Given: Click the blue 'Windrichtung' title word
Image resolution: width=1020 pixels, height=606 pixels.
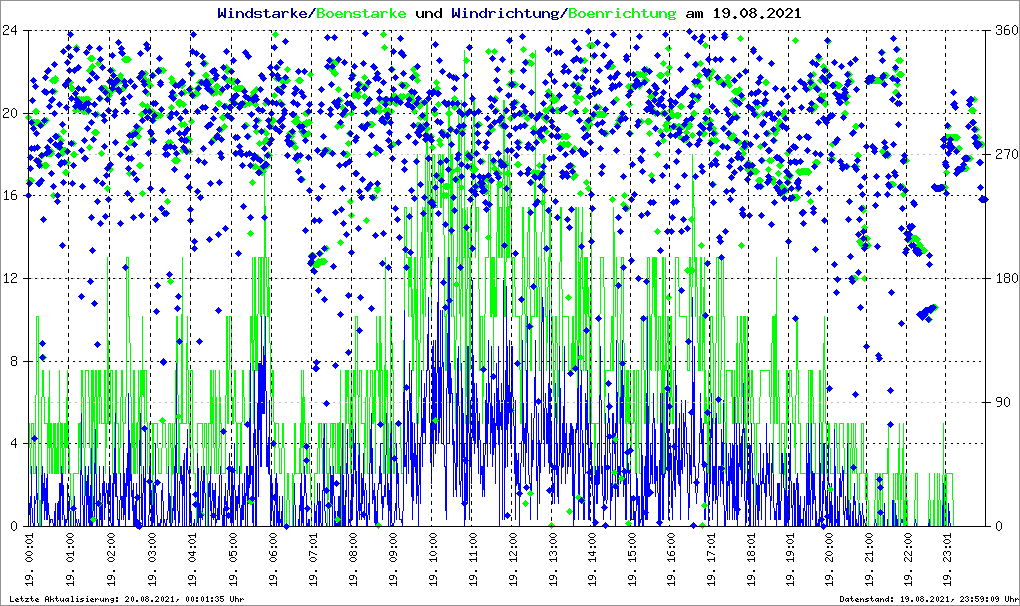Looking at the screenshot, I should [x=506, y=13].
